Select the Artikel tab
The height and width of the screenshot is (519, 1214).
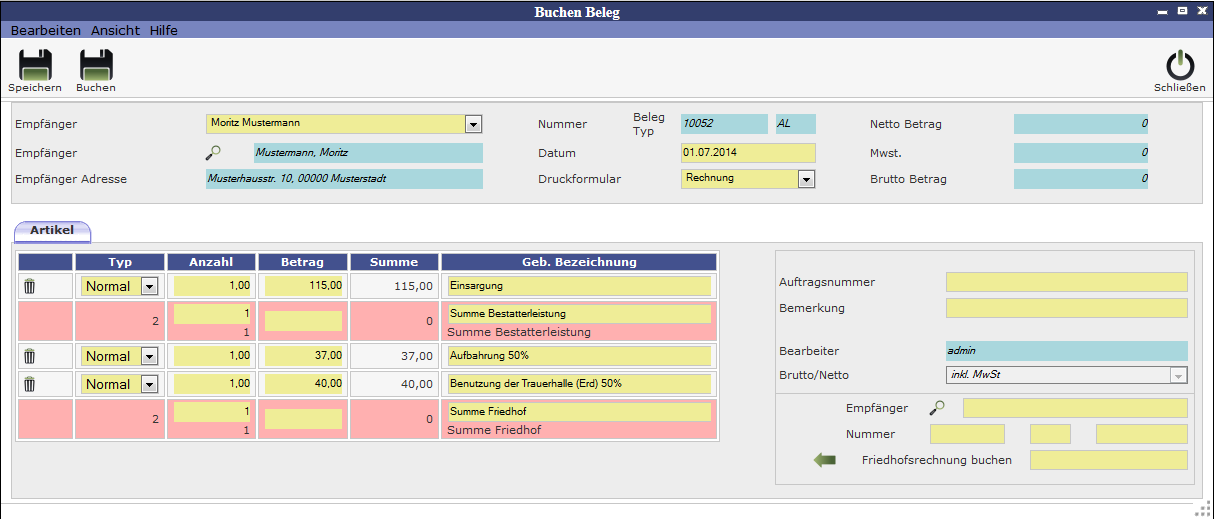[x=52, y=231]
